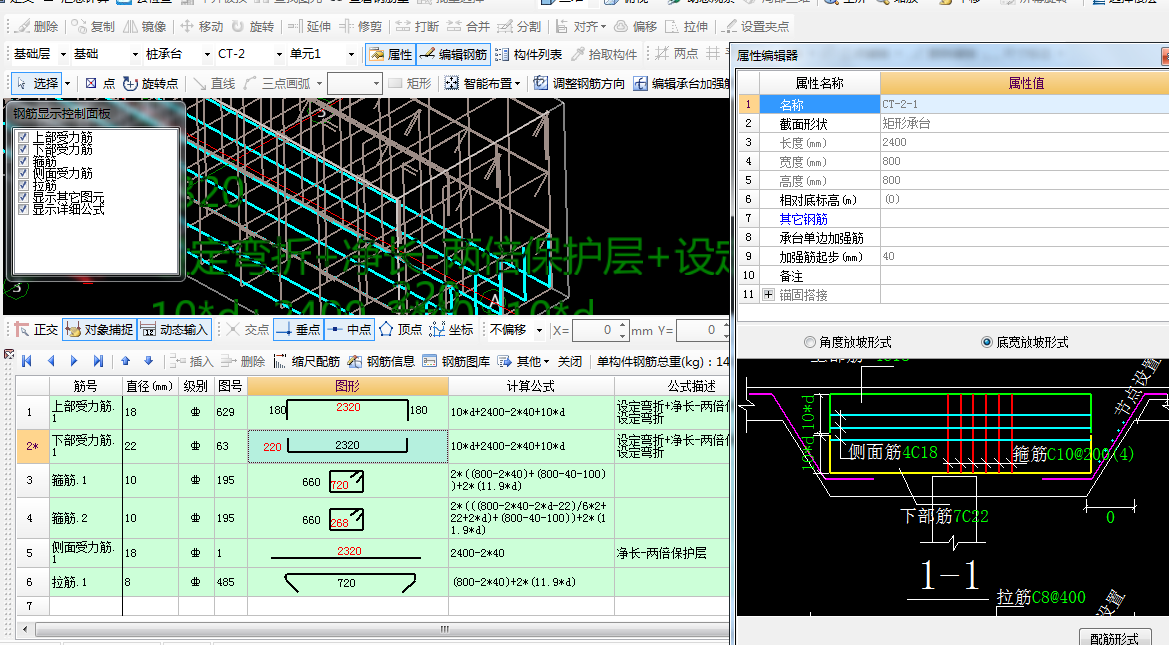This screenshot has height=645, width=1169.
Task: Click the X coordinate input field
Action: (597, 330)
